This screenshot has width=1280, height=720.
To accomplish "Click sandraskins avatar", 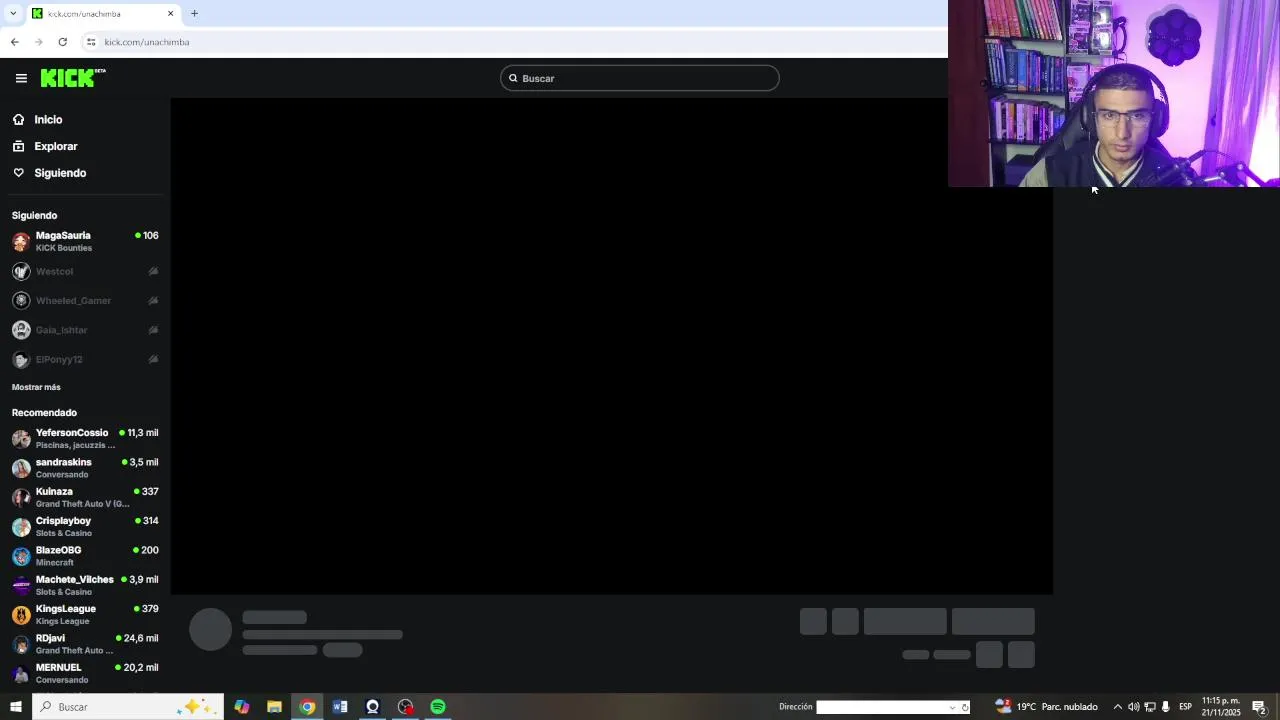I will [x=21, y=468].
